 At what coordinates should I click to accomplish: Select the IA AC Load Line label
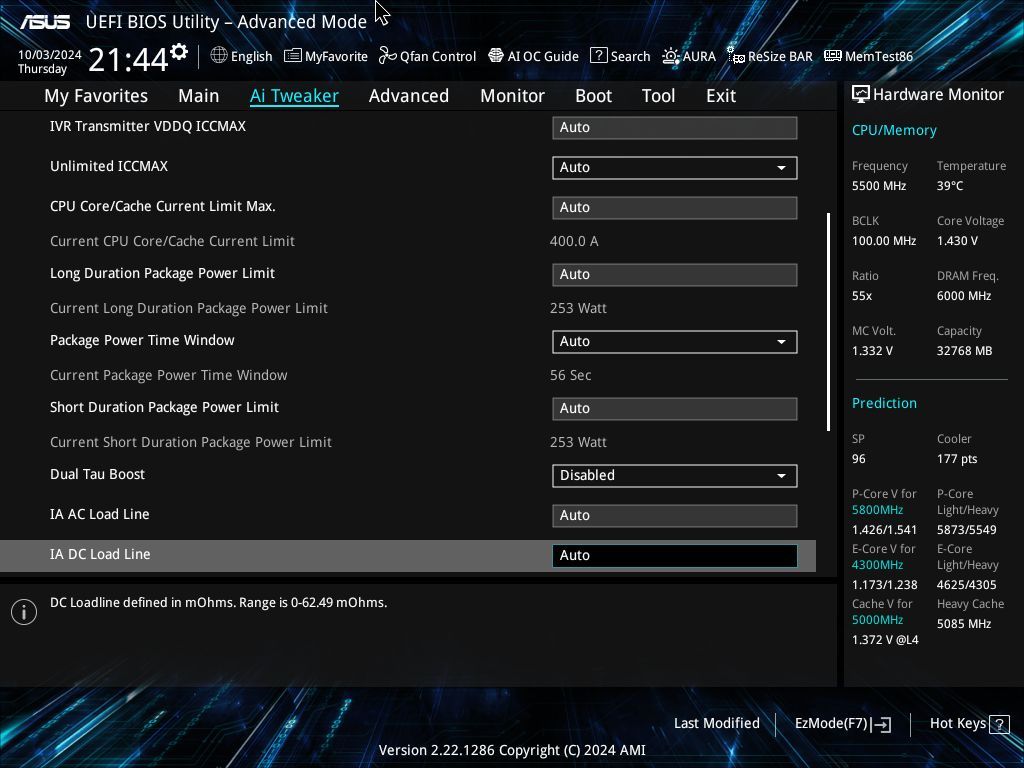click(99, 514)
